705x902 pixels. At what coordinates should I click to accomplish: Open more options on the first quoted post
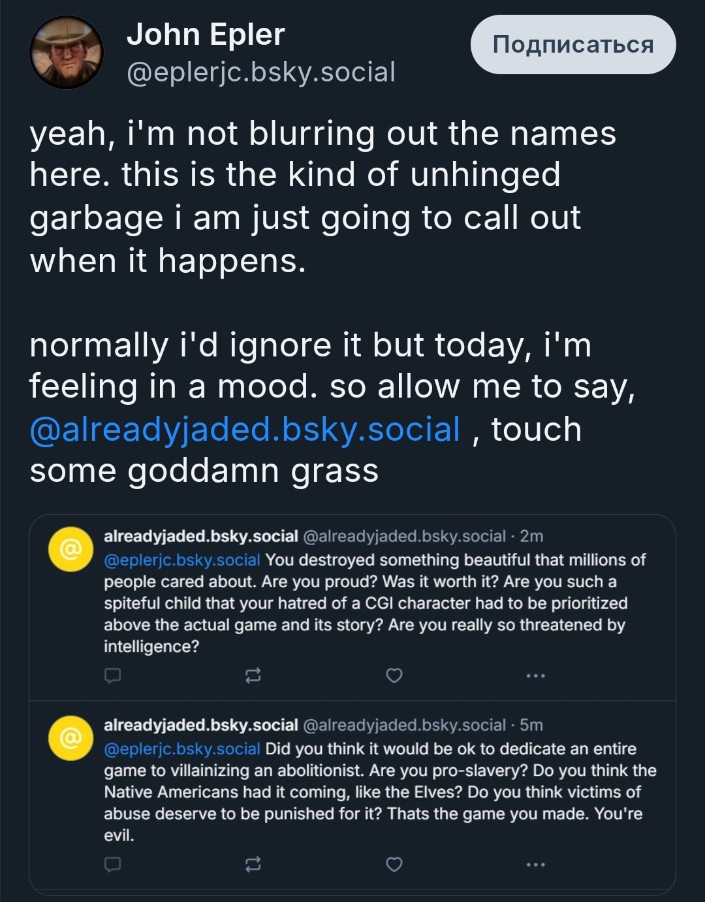pos(535,676)
